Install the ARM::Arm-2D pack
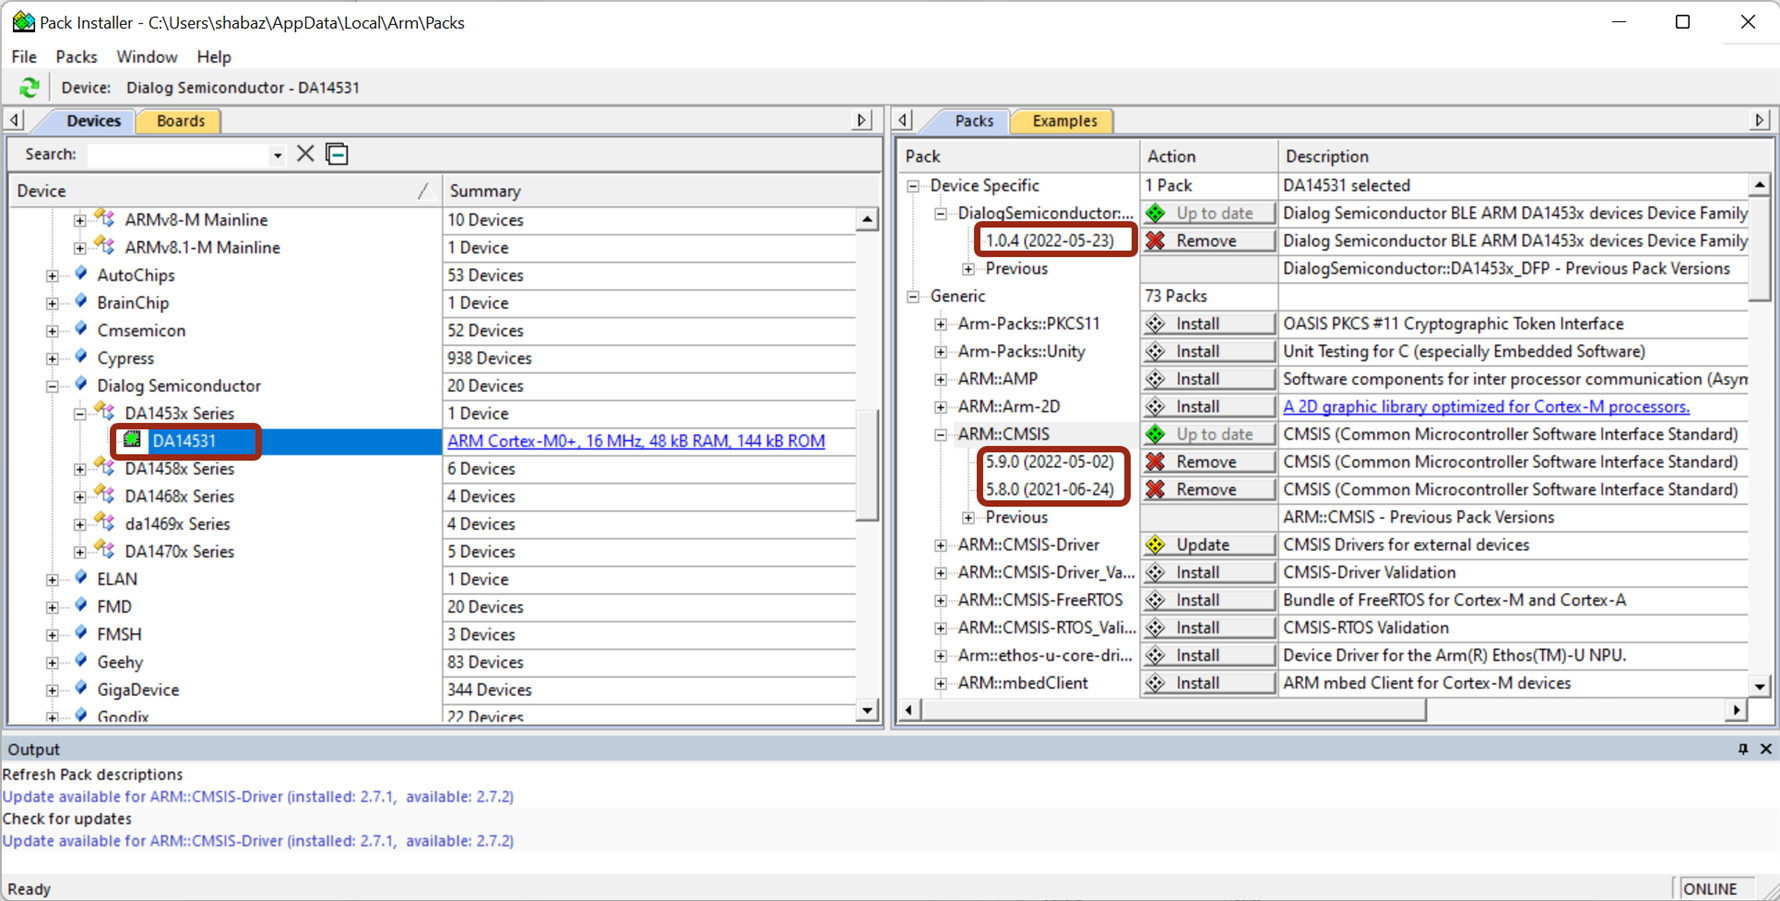Viewport: 1780px width, 901px height. click(1208, 407)
